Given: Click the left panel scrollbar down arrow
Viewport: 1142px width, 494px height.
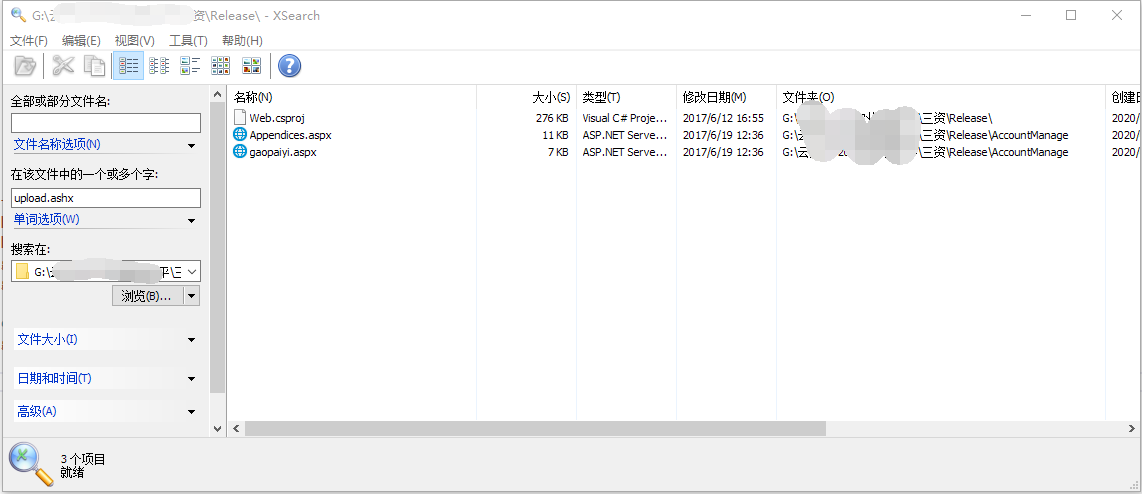Looking at the screenshot, I should point(217,428).
